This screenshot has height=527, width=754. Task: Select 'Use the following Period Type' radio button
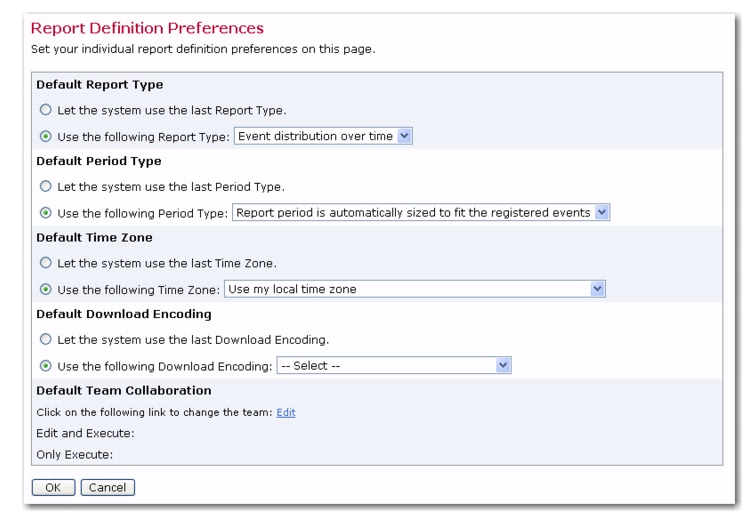pos(46,213)
